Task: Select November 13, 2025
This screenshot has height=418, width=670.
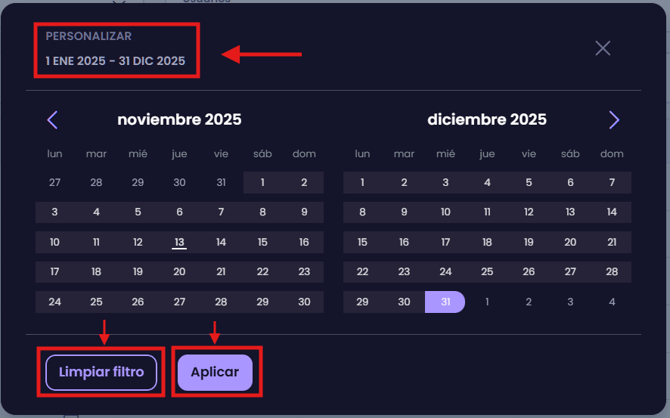Action: [179, 242]
